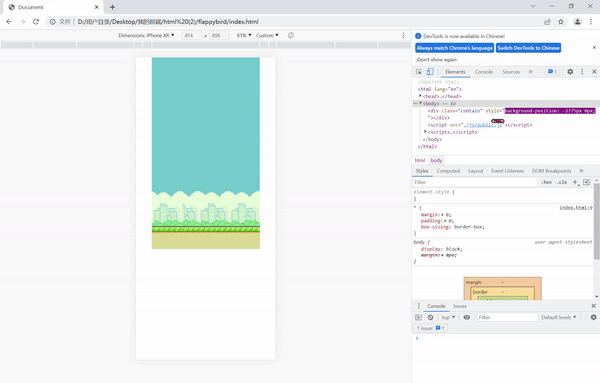Go back in browser history
Viewport: 600px width, 383px height.
coord(9,22)
